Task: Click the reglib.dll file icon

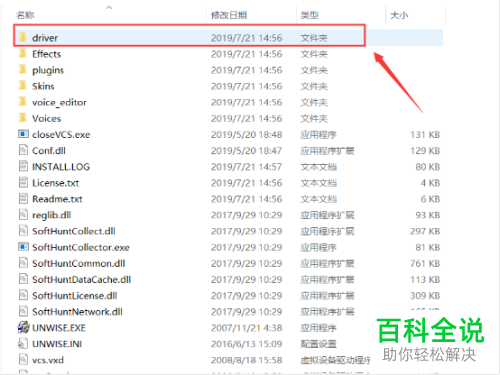Action: (x=23, y=214)
